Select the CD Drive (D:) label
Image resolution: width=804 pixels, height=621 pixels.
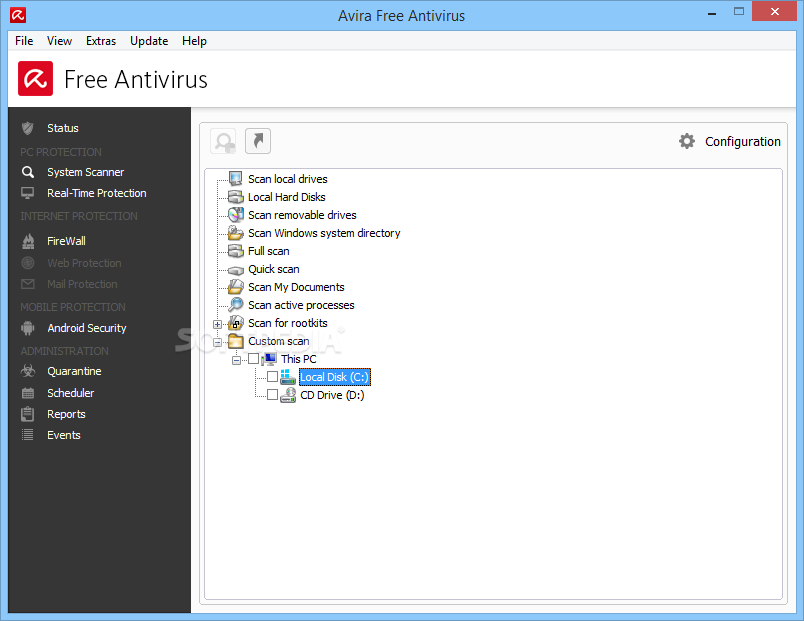pos(332,395)
